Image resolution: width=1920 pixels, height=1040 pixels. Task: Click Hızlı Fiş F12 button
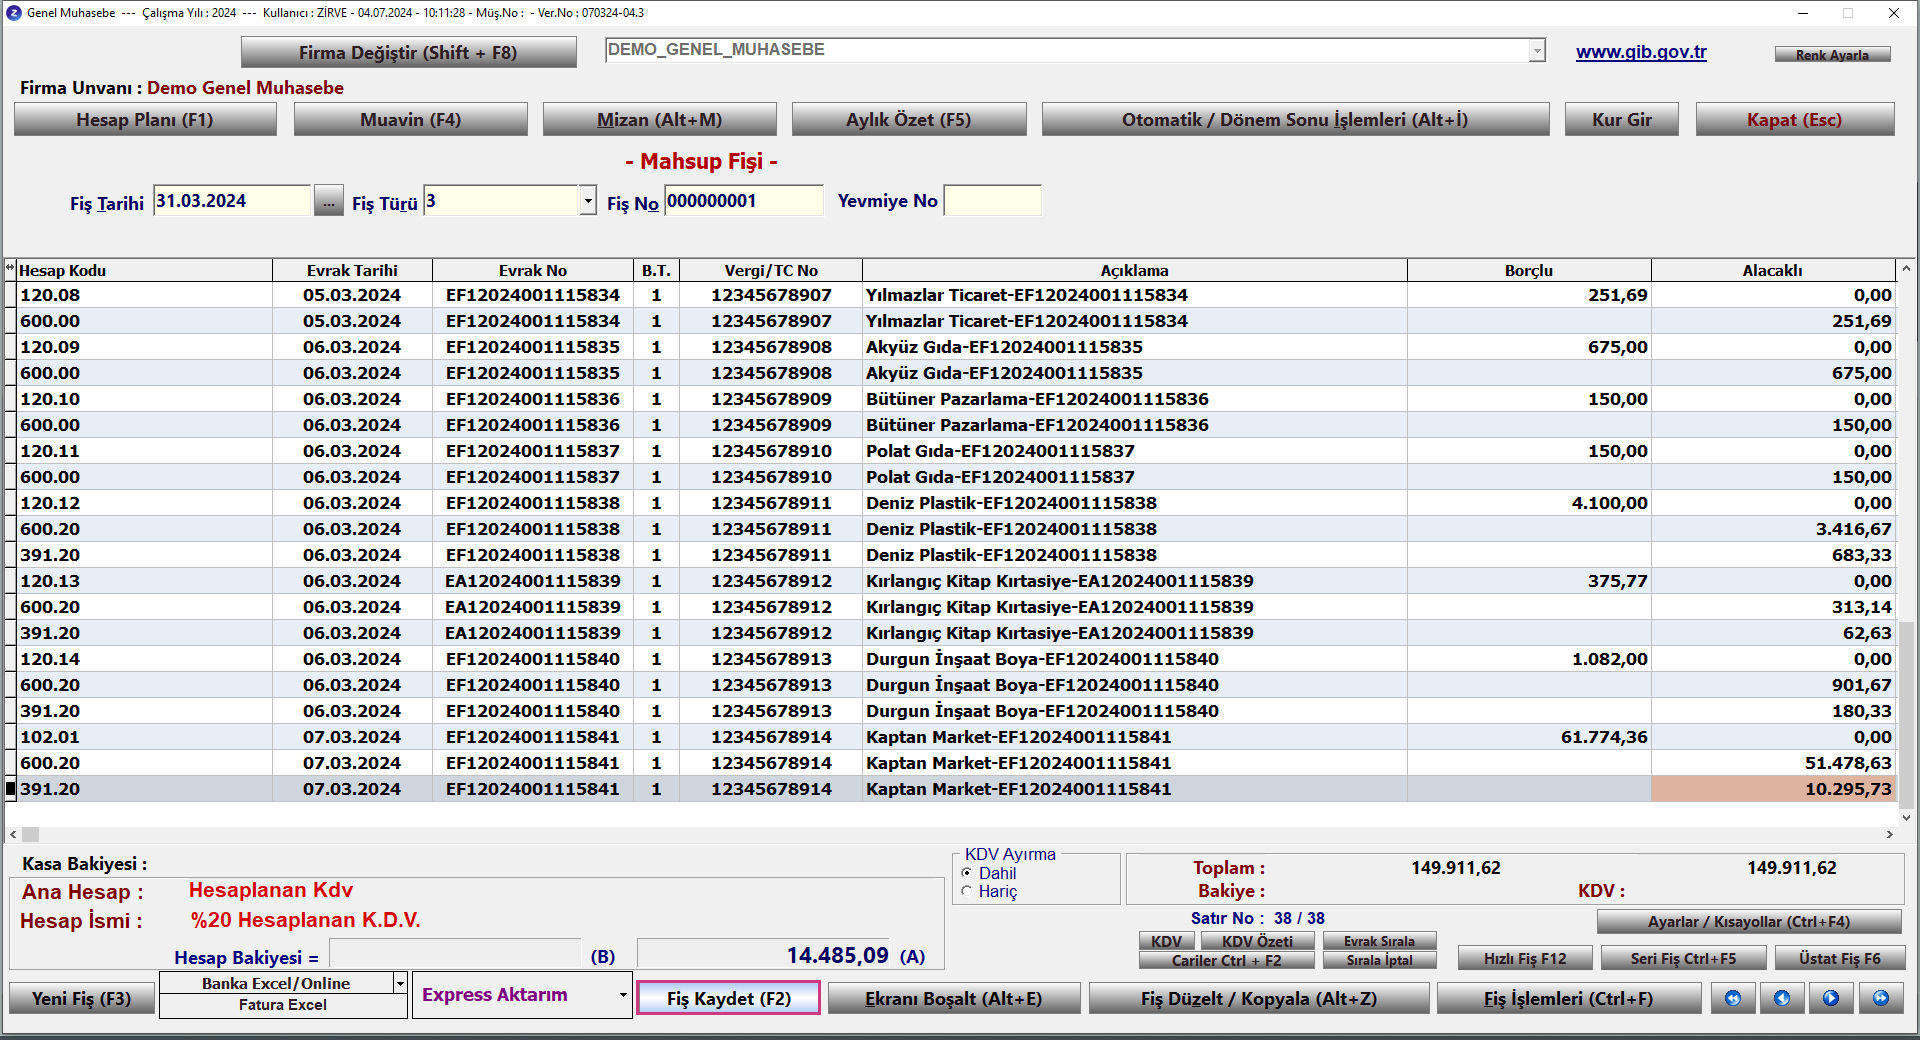click(x=1525, y=958)
